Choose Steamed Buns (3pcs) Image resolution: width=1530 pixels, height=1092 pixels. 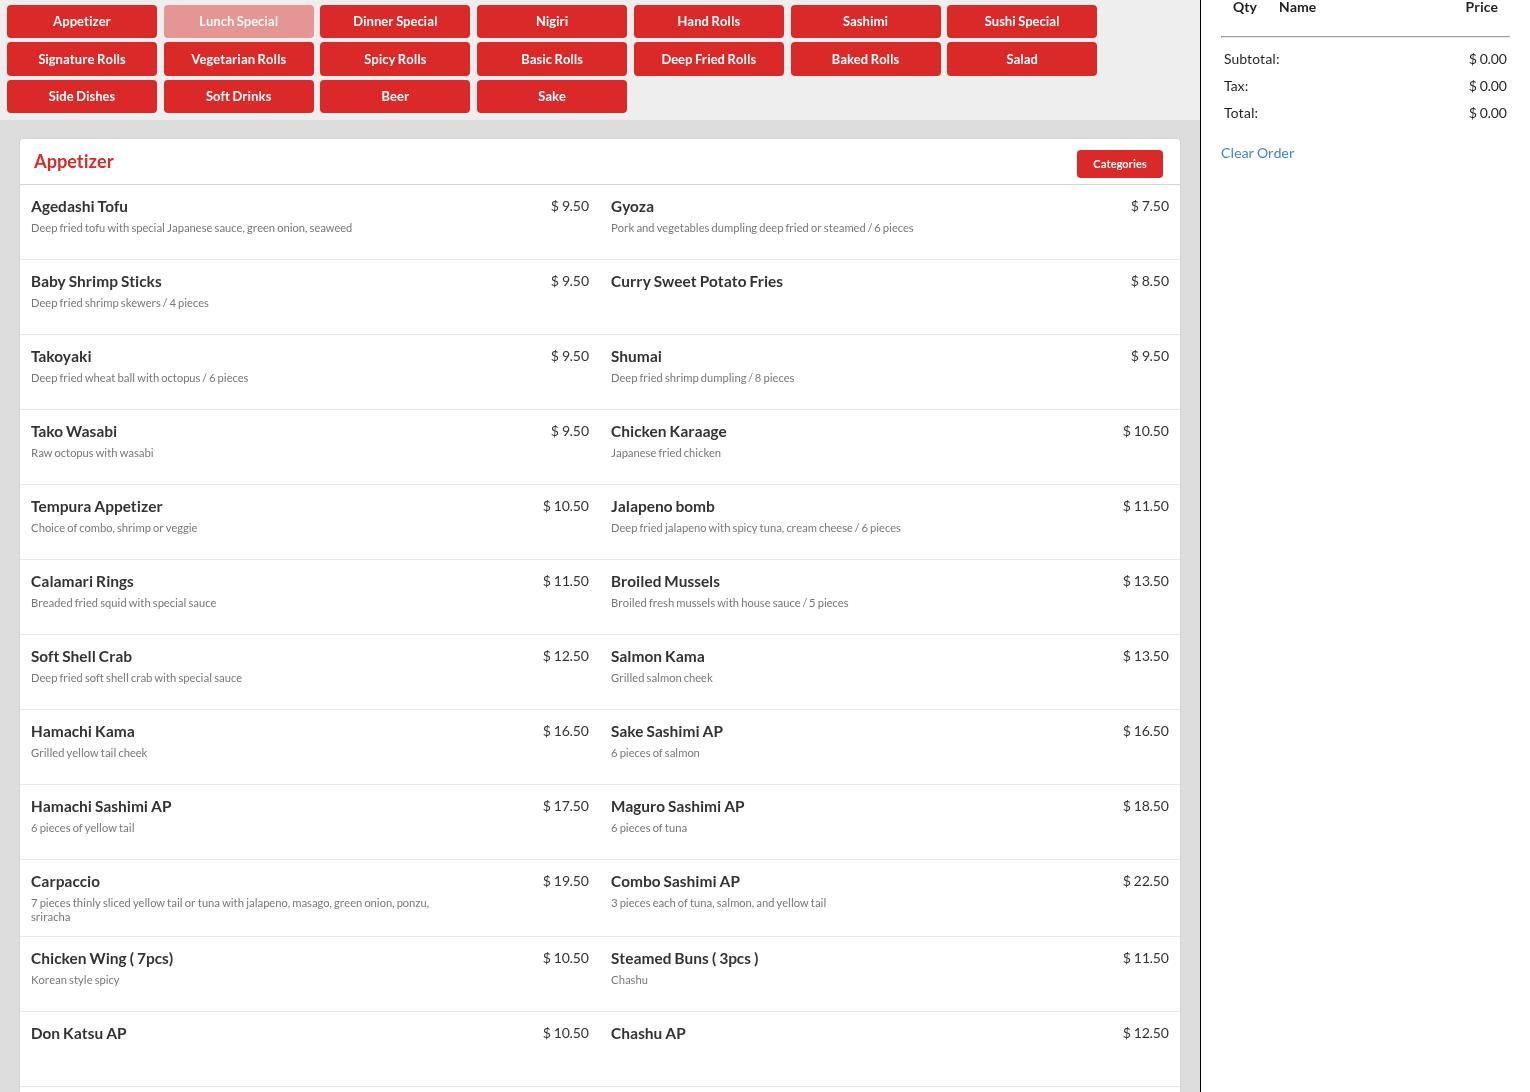684,959
